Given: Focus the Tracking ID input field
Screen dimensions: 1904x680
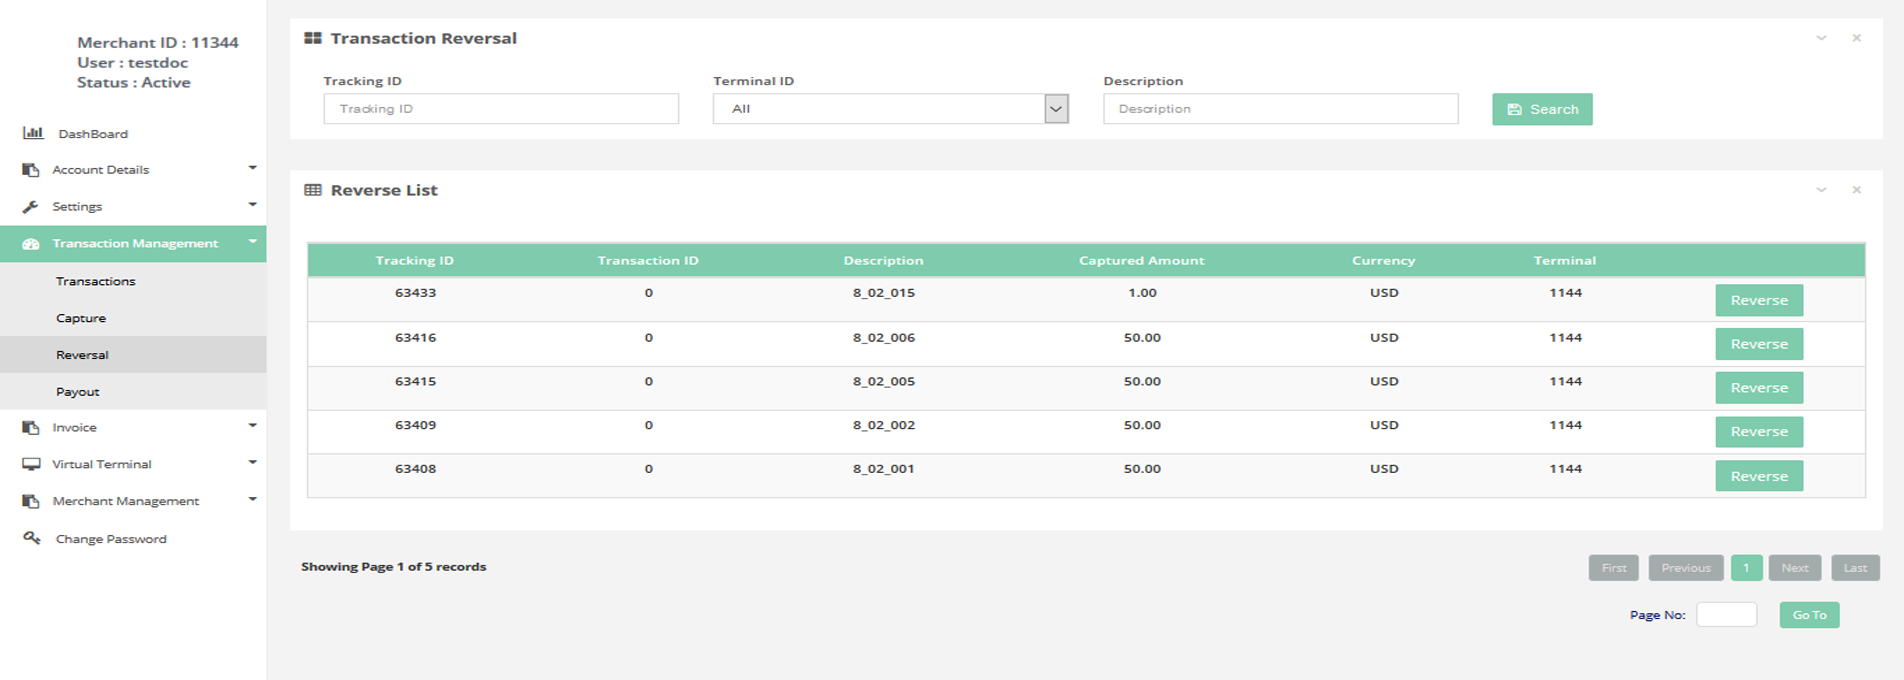Looking at the screenshot, I should tap(501, 109).
